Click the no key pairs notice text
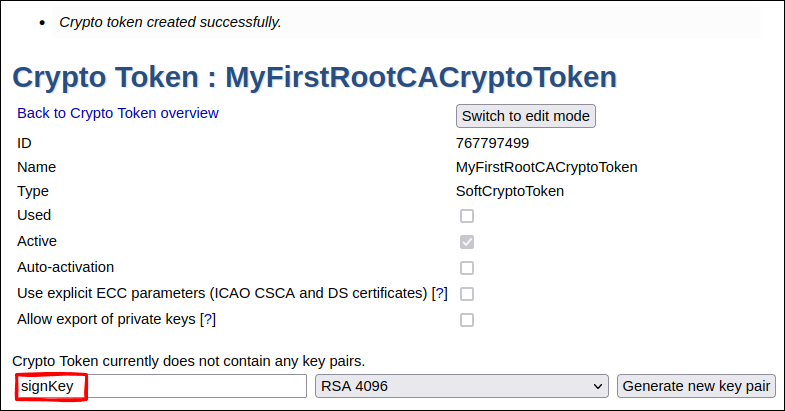Image resolution: width=785 pixels, height=411 pixels. 188,360
